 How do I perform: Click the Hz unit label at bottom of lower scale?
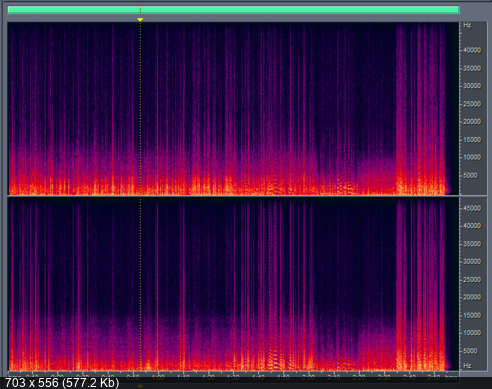point(467,366)
